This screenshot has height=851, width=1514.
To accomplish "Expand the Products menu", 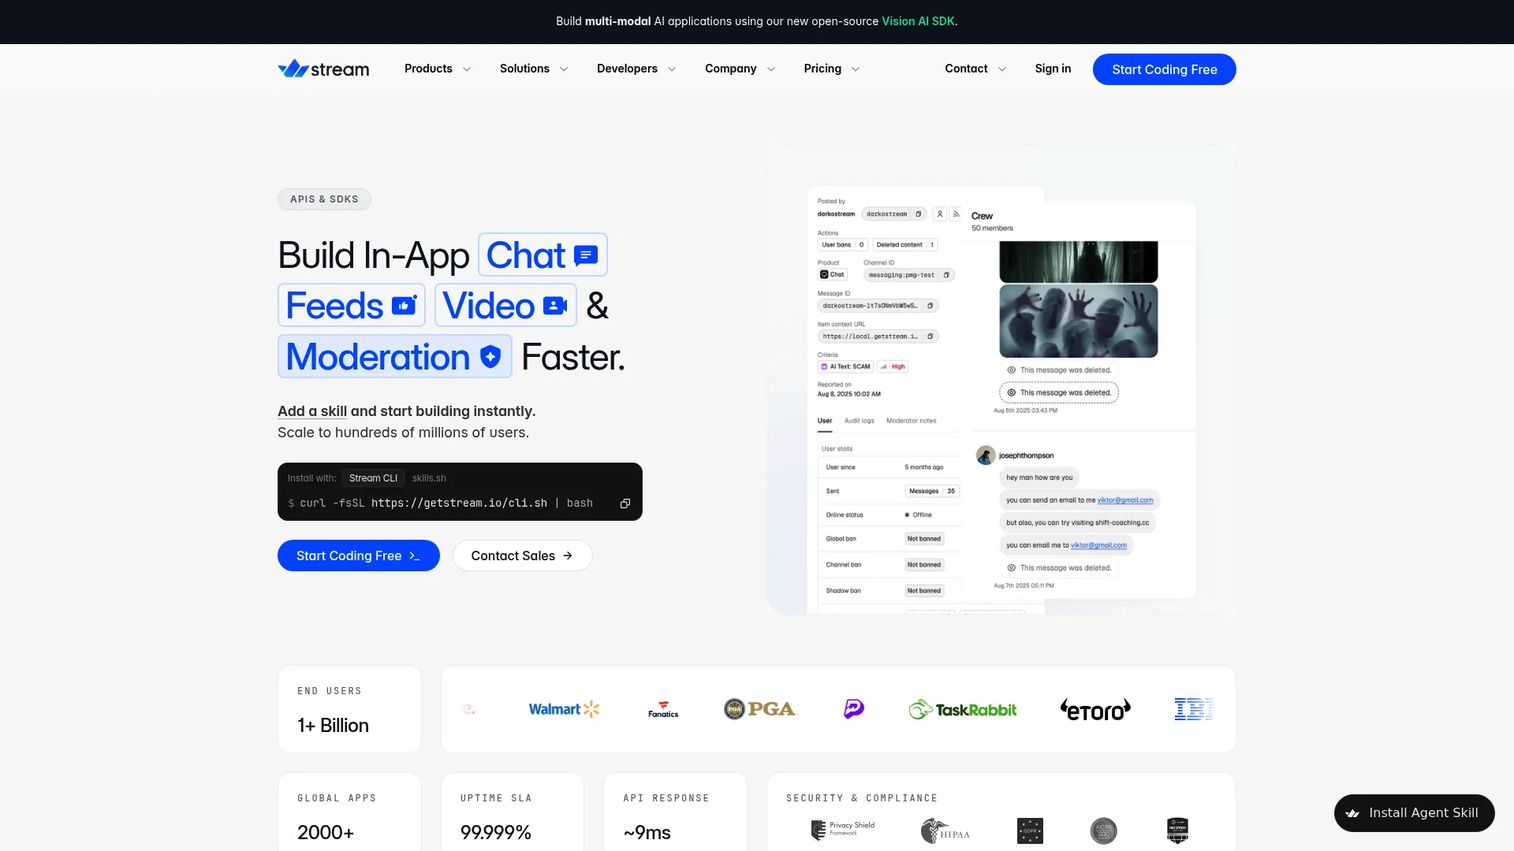I will (437, 69).
